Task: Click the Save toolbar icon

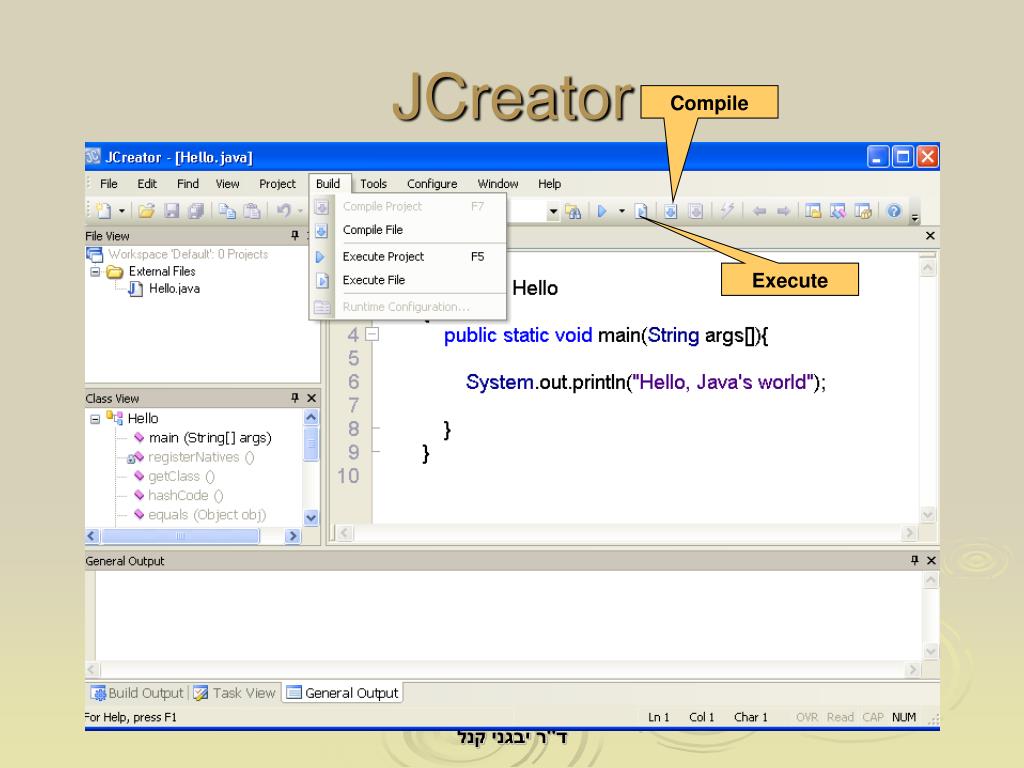Action: coord(172,210)
